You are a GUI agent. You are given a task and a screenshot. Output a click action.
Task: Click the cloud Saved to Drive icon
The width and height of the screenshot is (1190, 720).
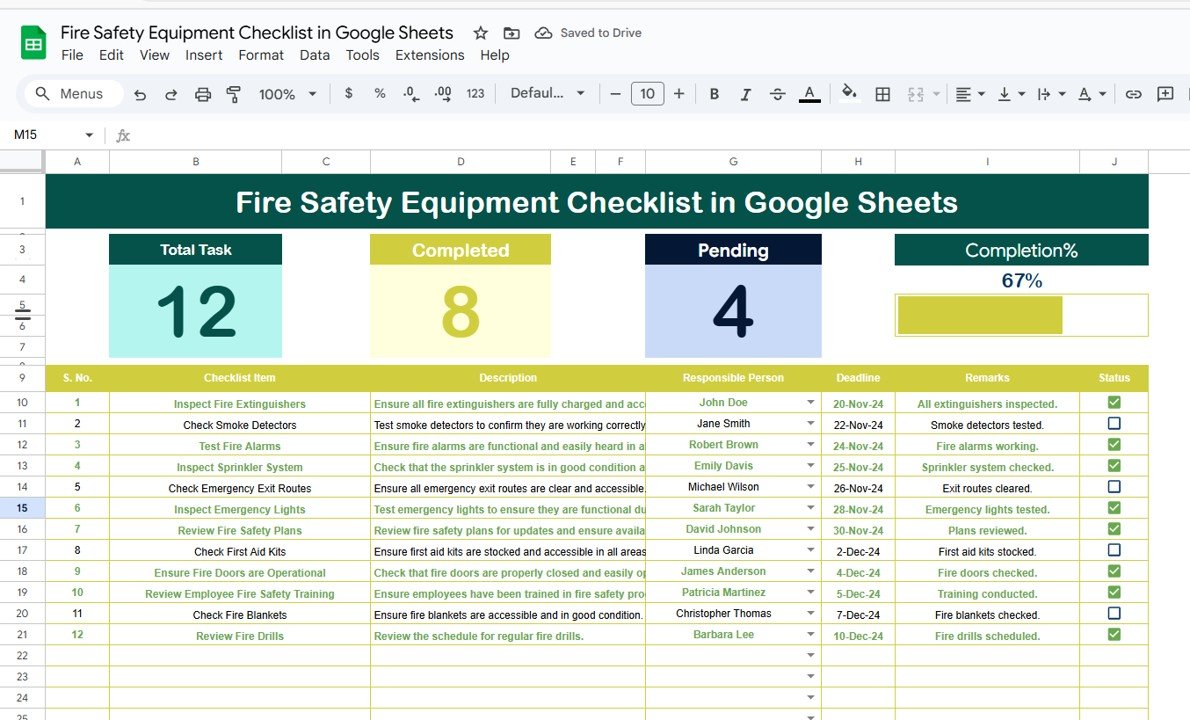point(543,33)
